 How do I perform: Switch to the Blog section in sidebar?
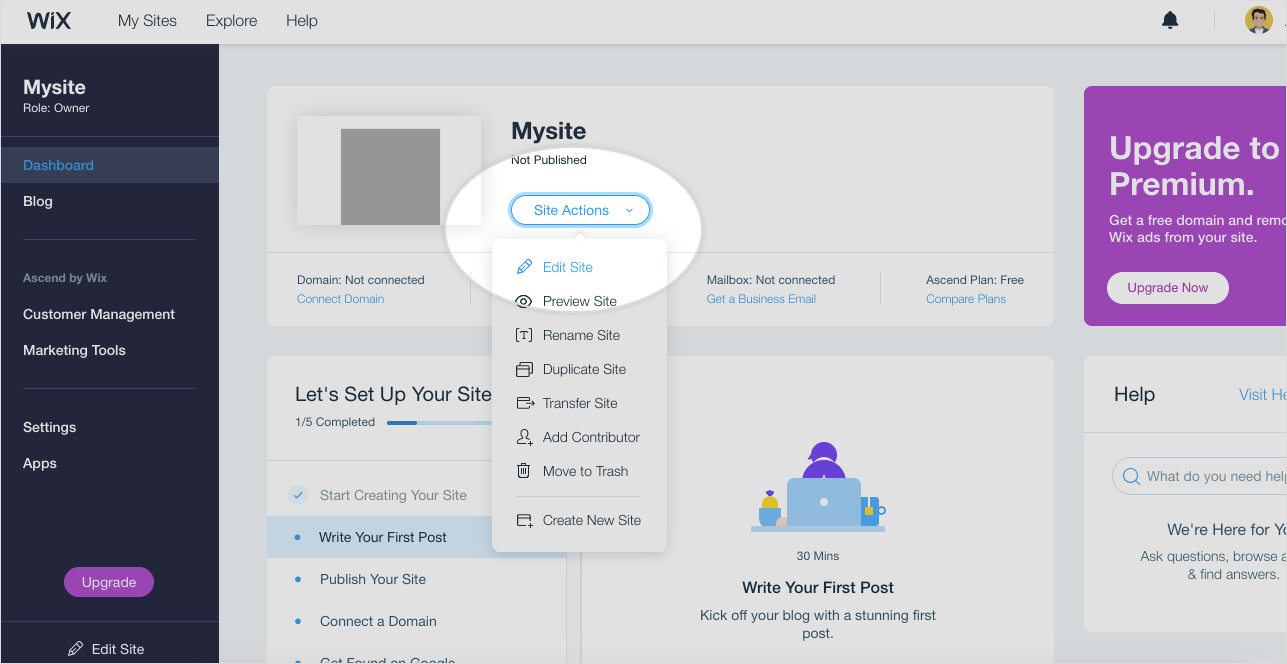[x=37, y=201]
